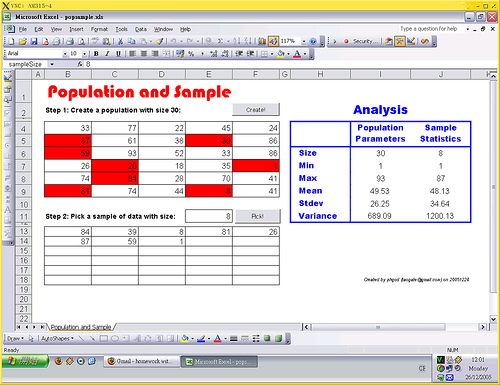
Task: Toggle Italic formatting
Action: tap(107, 54)
